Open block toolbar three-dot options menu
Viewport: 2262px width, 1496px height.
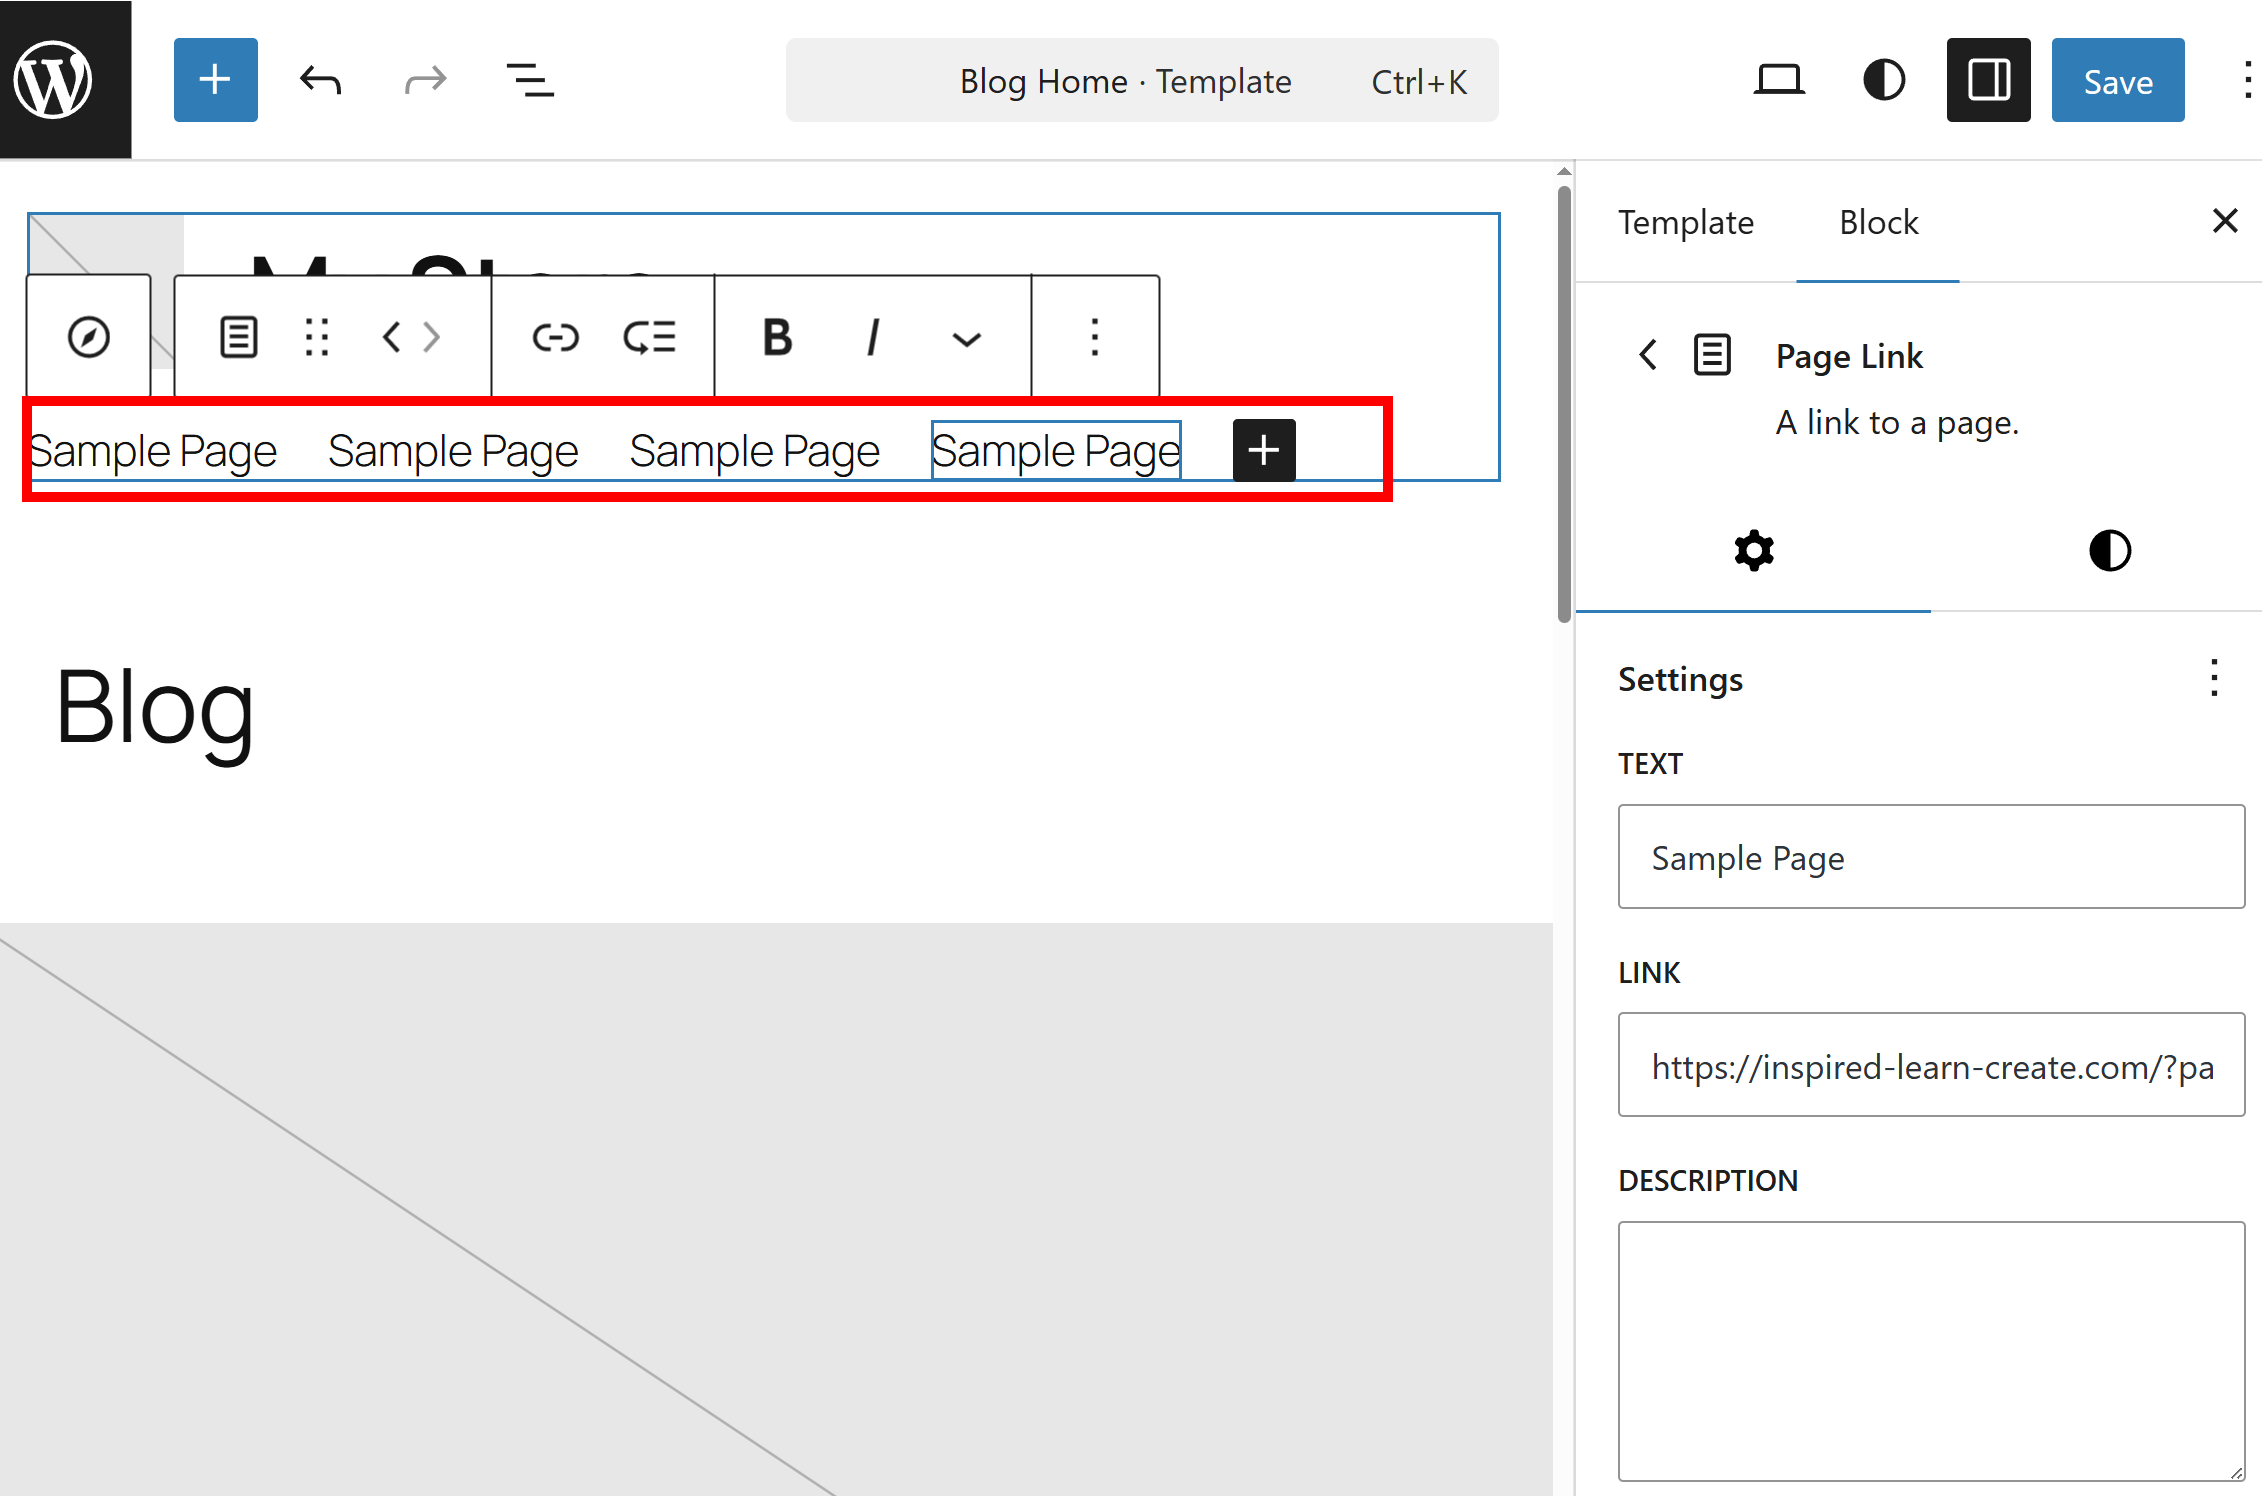(1095, 337)
